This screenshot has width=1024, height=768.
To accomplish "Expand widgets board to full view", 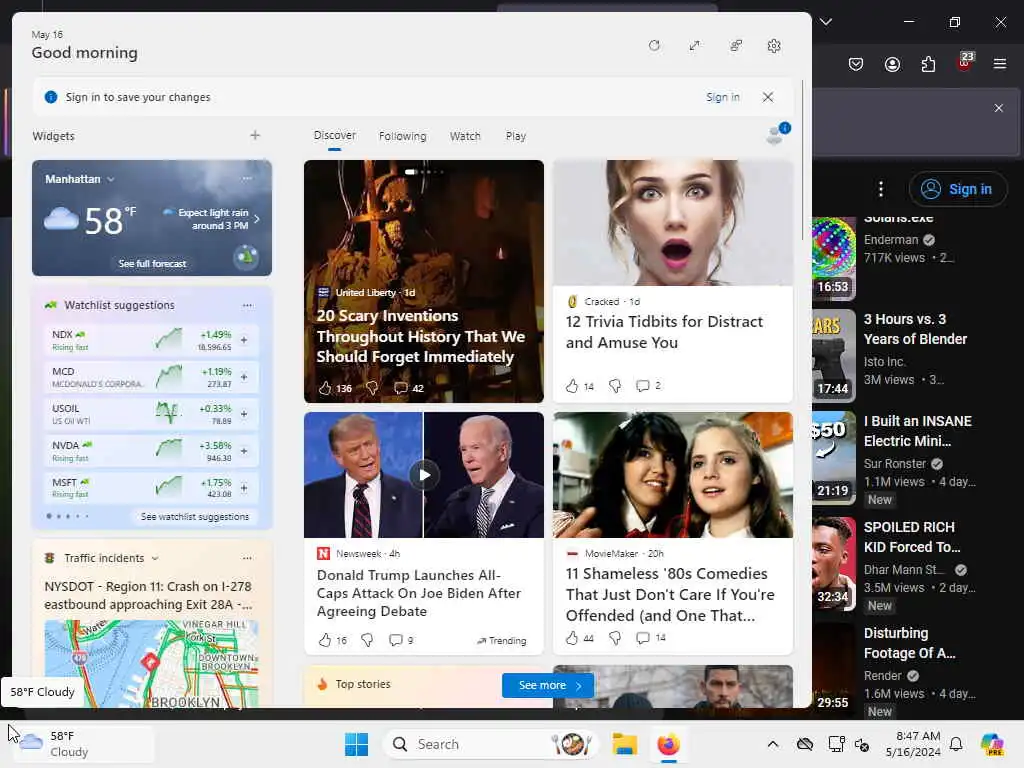I will [x=695, y=46].
